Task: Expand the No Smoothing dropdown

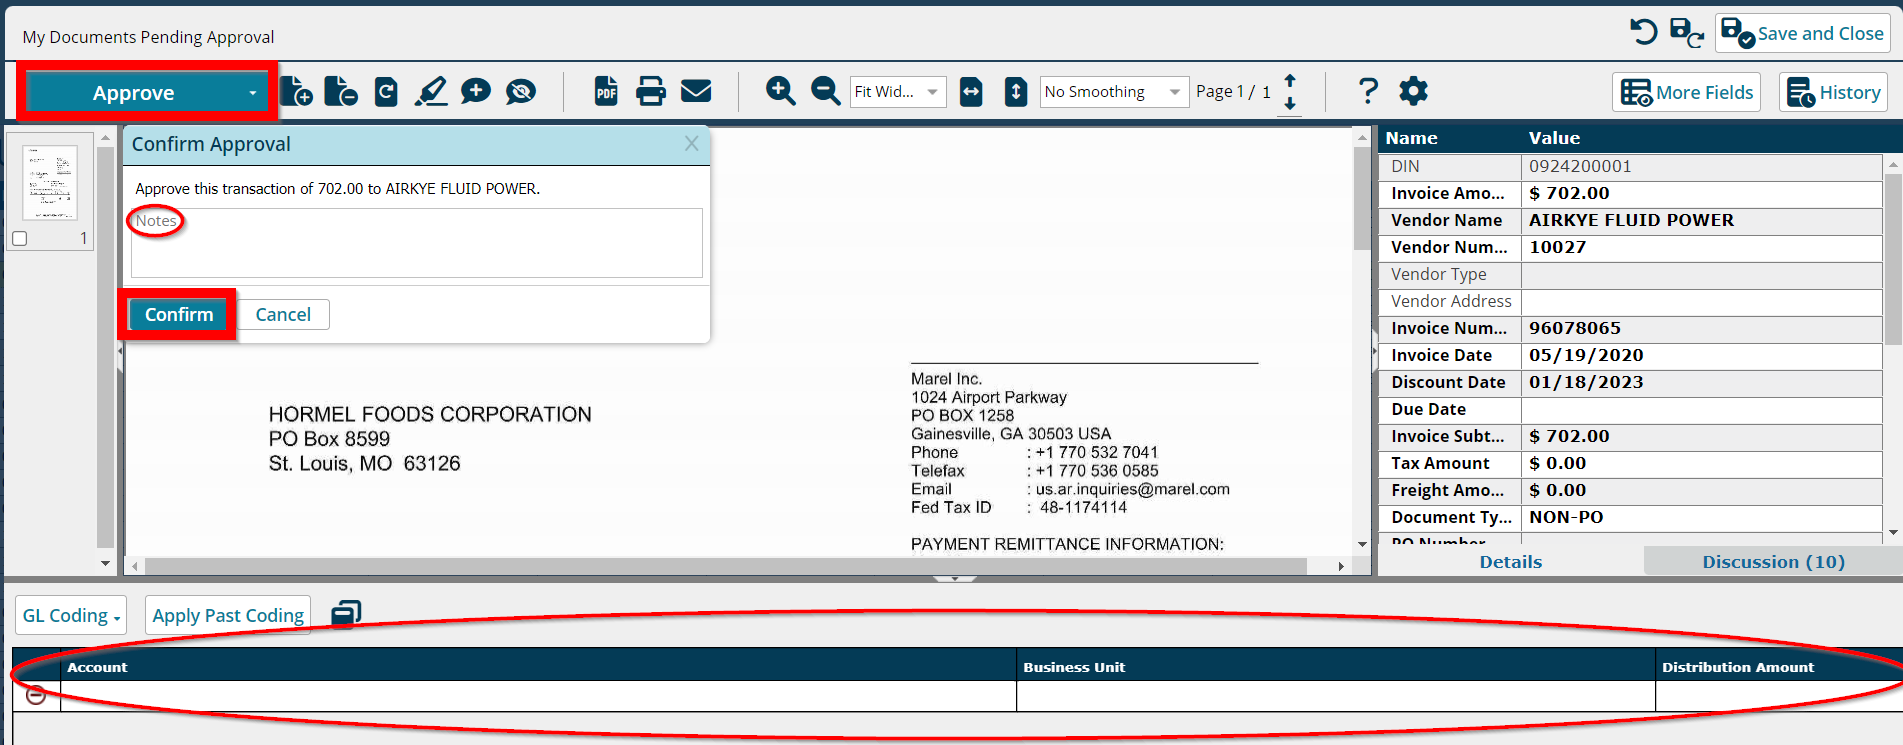Action: 1114,92
